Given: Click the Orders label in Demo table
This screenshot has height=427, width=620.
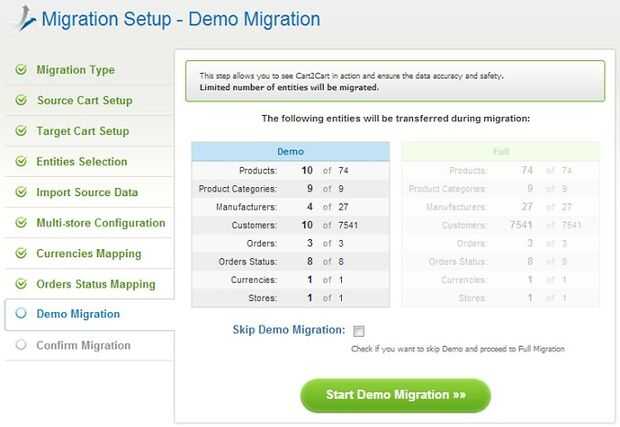Looking at the screenshot, I should pos(261,244).
